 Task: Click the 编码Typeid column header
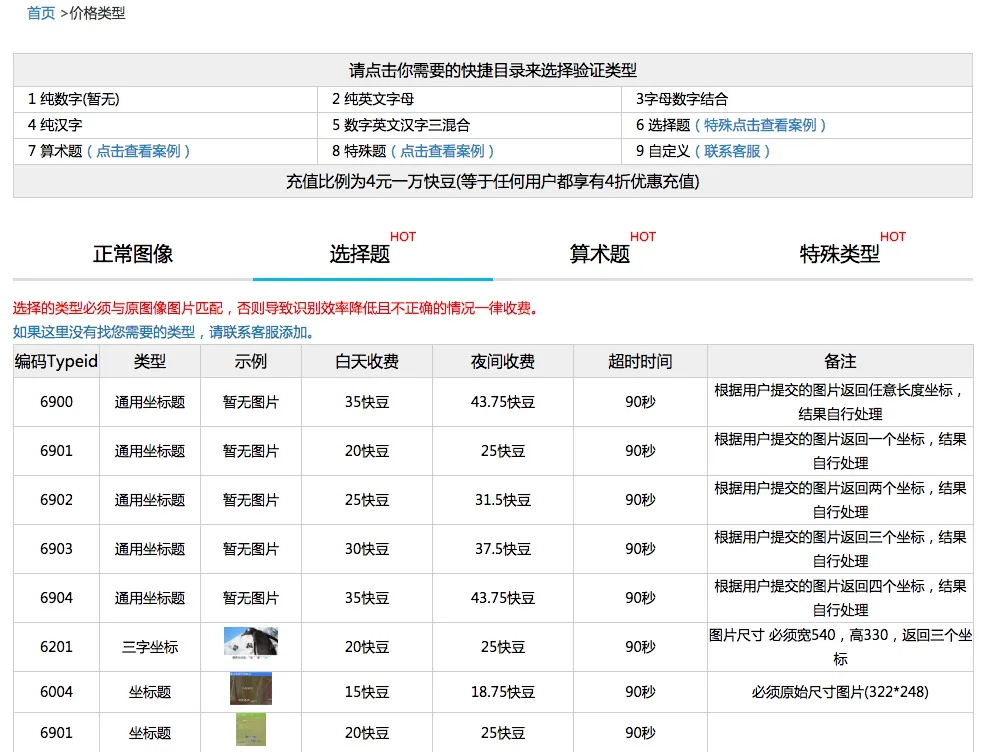56,361
